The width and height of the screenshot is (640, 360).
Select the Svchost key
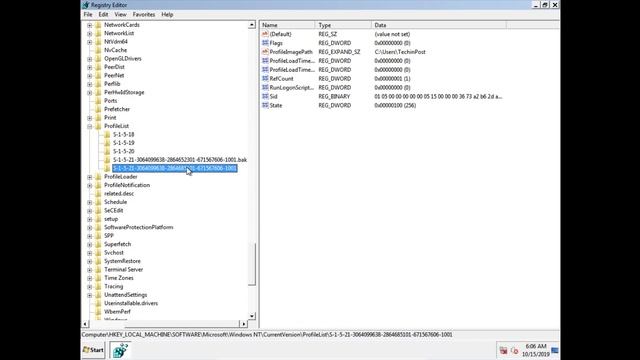[x=113, y=253]
